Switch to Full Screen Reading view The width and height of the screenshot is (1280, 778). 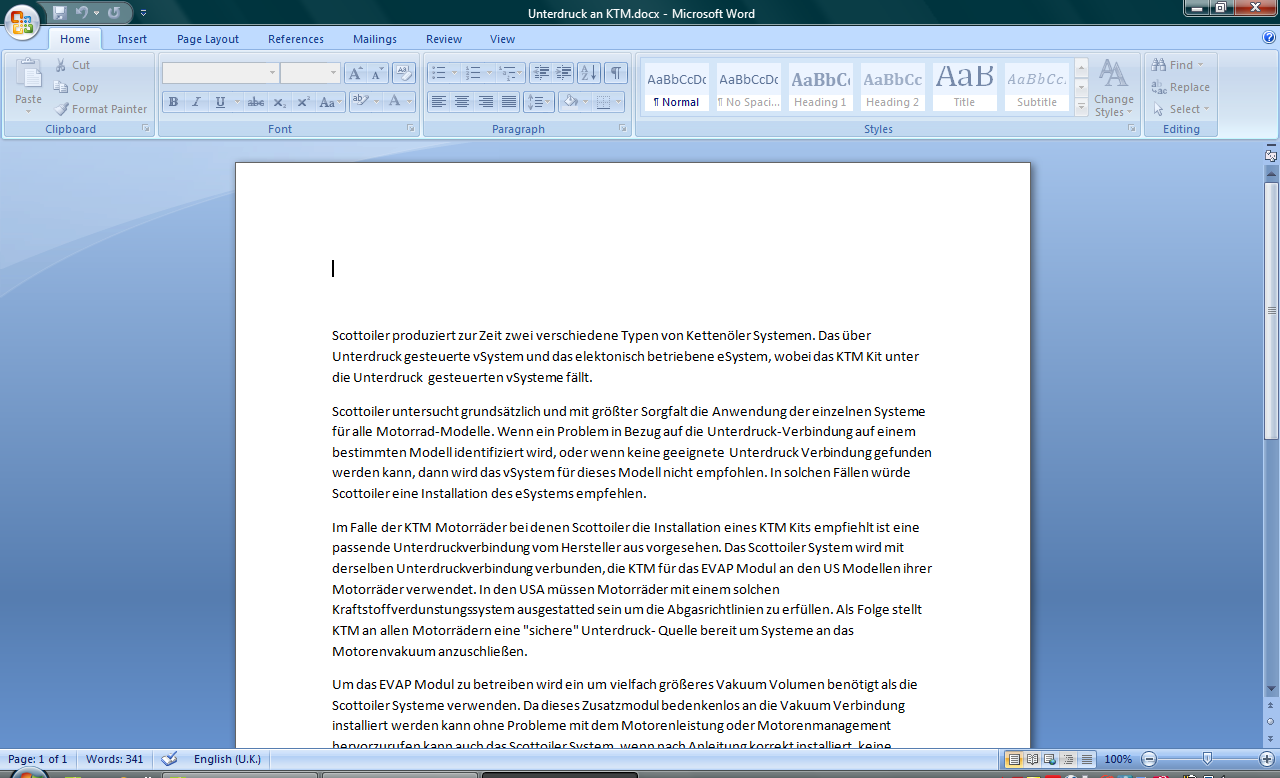(x=1032, y=759)
